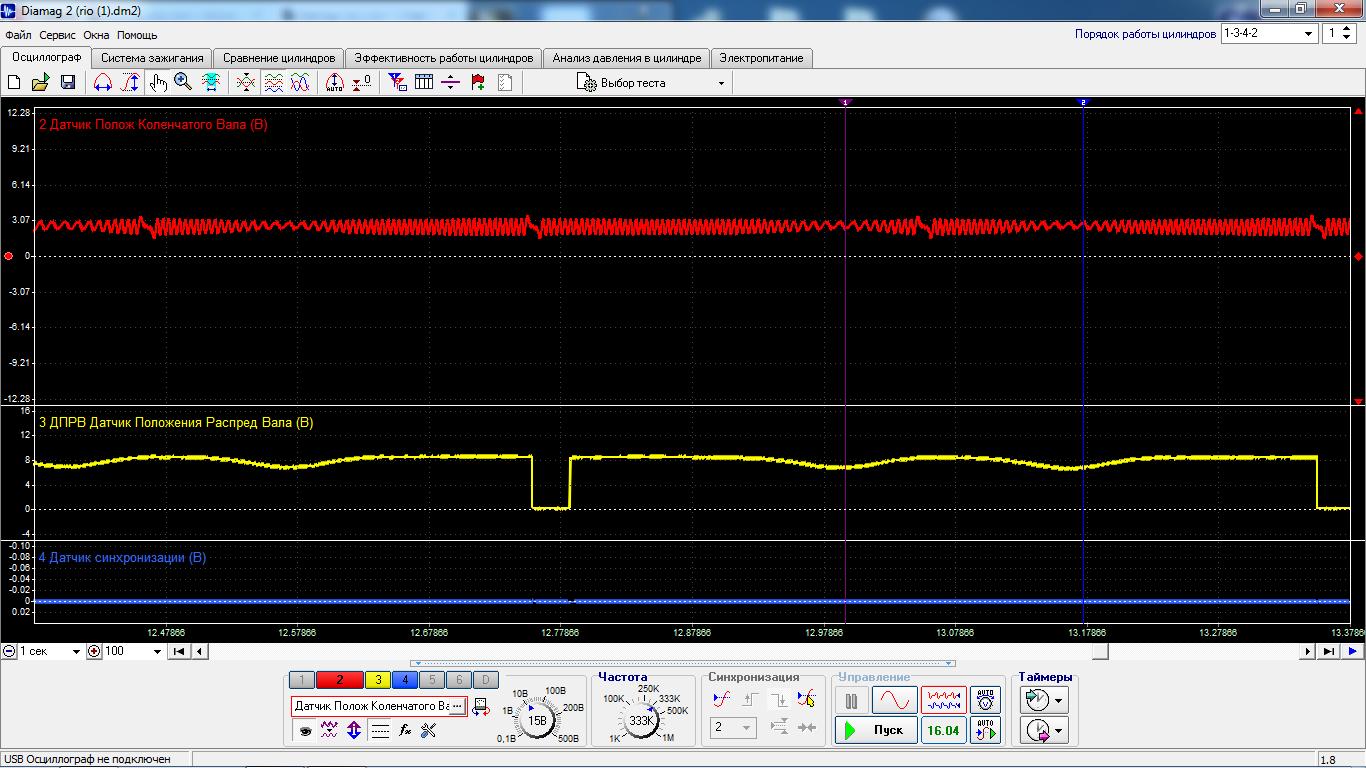Open the Помощь menu
The image size is (1366, 768).
137,35
